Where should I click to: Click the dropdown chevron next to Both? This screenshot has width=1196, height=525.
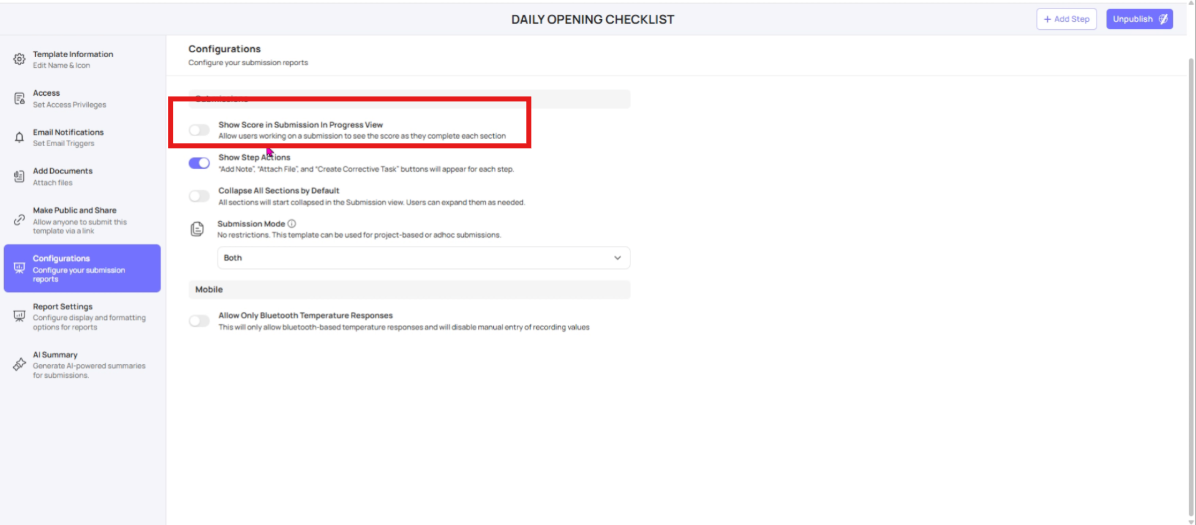click(x=617, y=258)
